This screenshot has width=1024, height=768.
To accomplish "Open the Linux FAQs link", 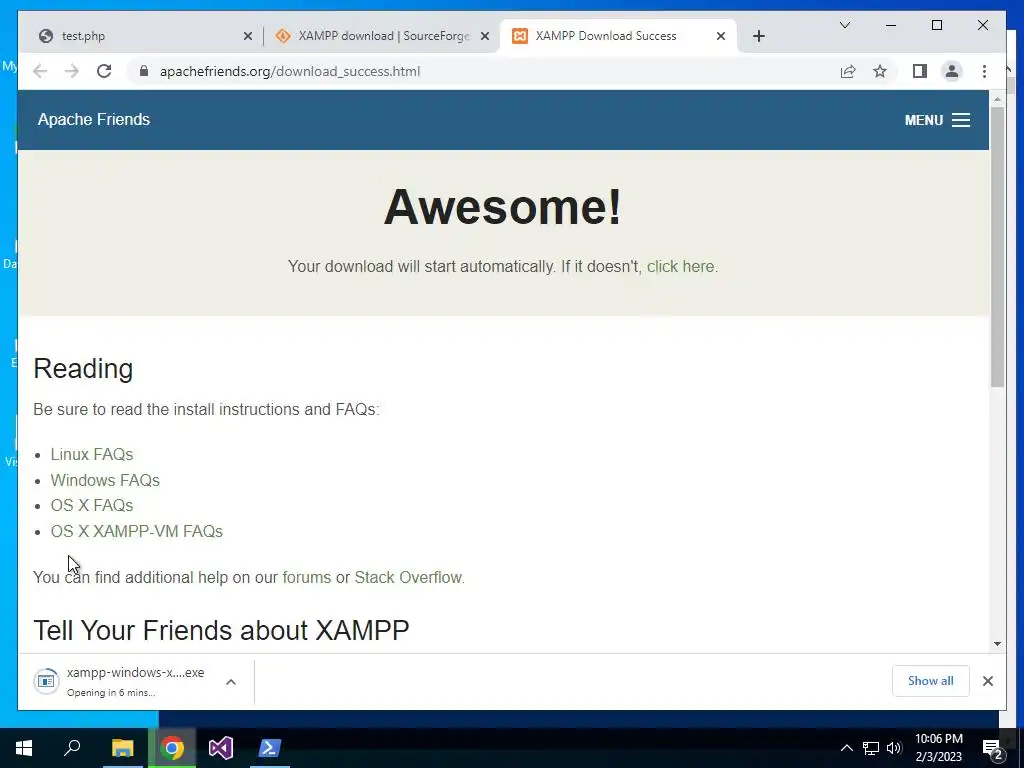I will (92, 455).
